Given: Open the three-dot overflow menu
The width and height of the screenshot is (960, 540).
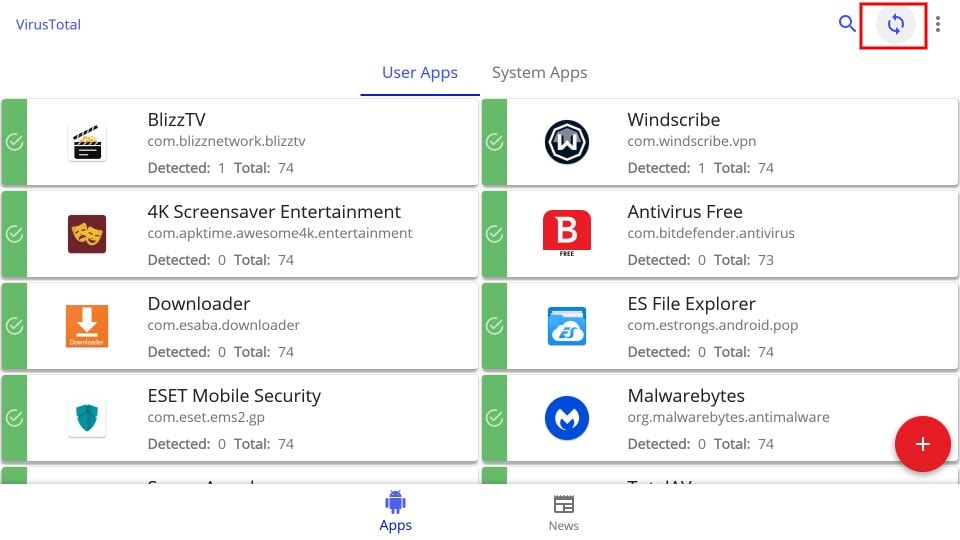Looking at the screenshot, I should 937,24.
